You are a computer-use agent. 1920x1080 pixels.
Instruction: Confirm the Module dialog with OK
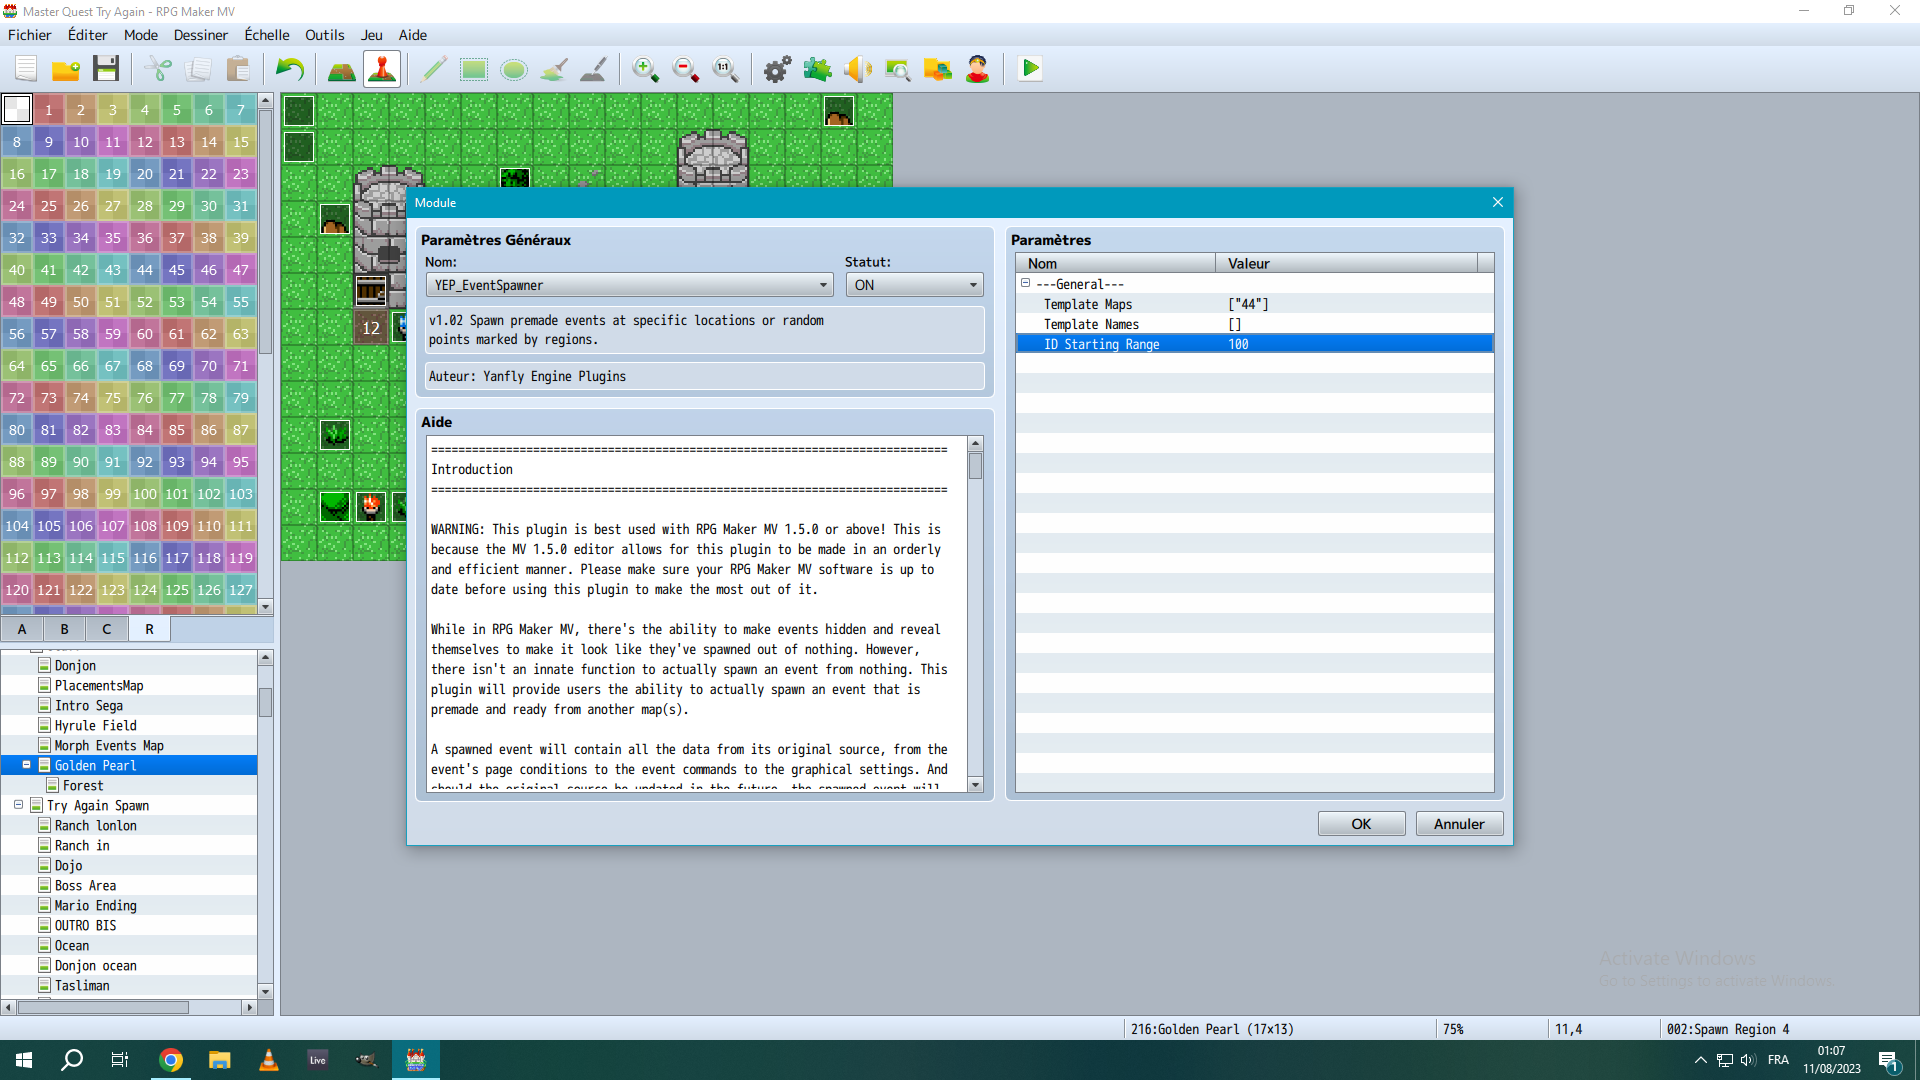pos(1362,824)
